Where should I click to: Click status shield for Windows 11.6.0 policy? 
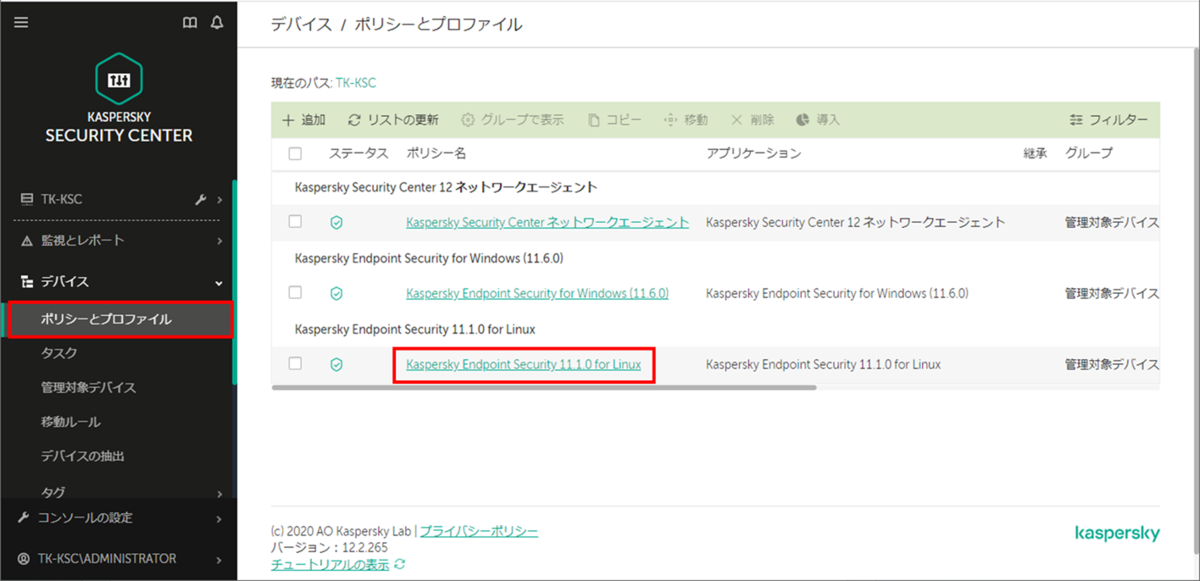pos(337,293)
